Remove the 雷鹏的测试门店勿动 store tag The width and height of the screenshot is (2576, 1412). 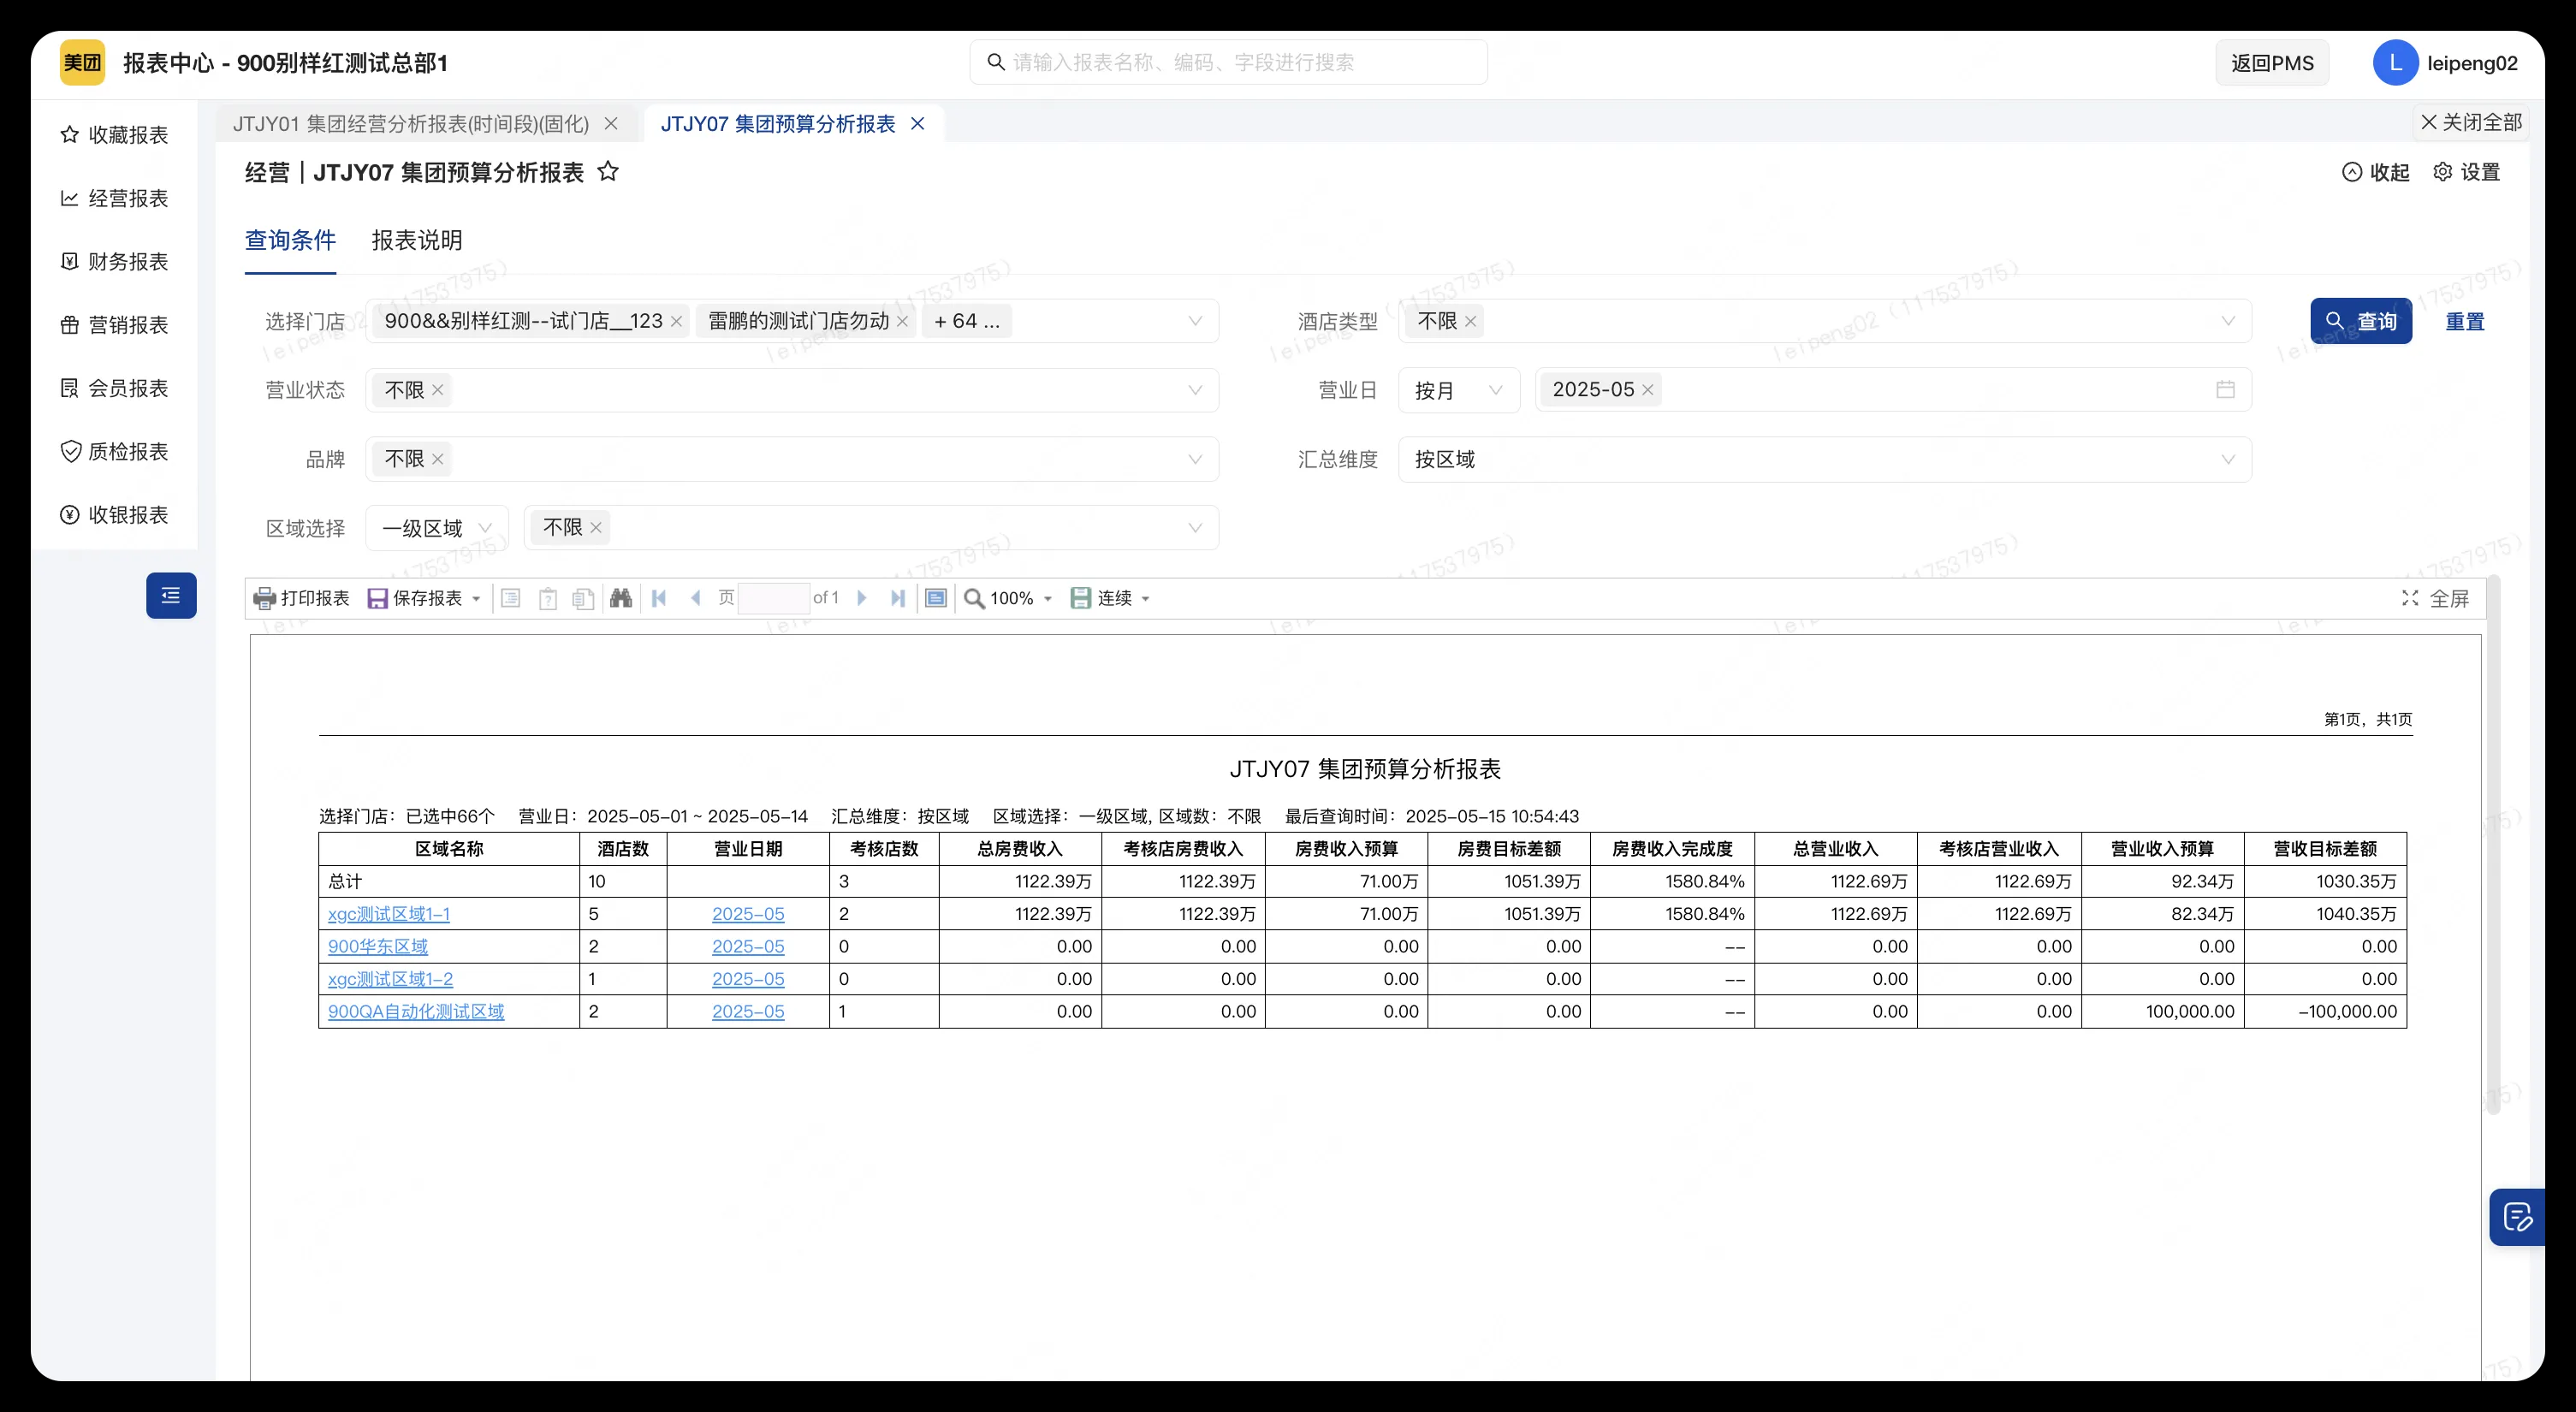[902, 322]
